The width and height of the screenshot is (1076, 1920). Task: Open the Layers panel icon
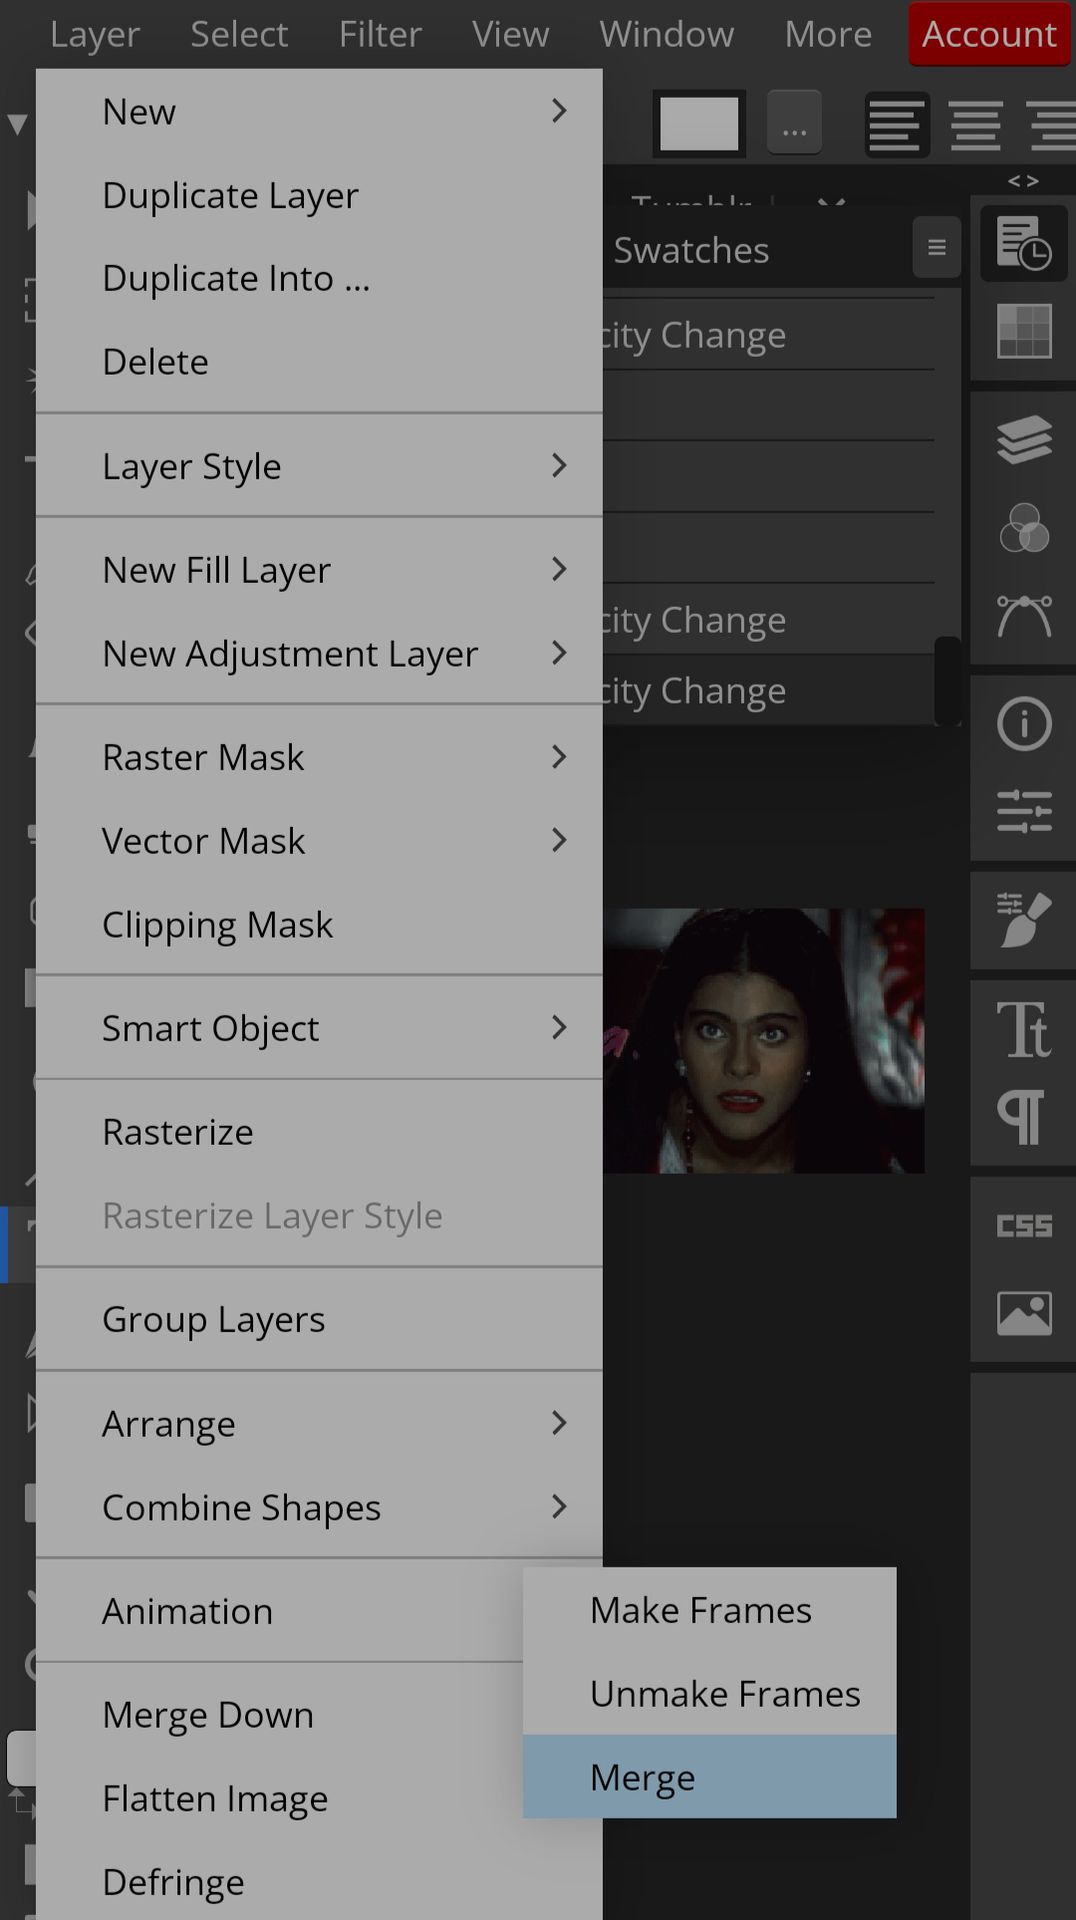(x=1023, y=439)
